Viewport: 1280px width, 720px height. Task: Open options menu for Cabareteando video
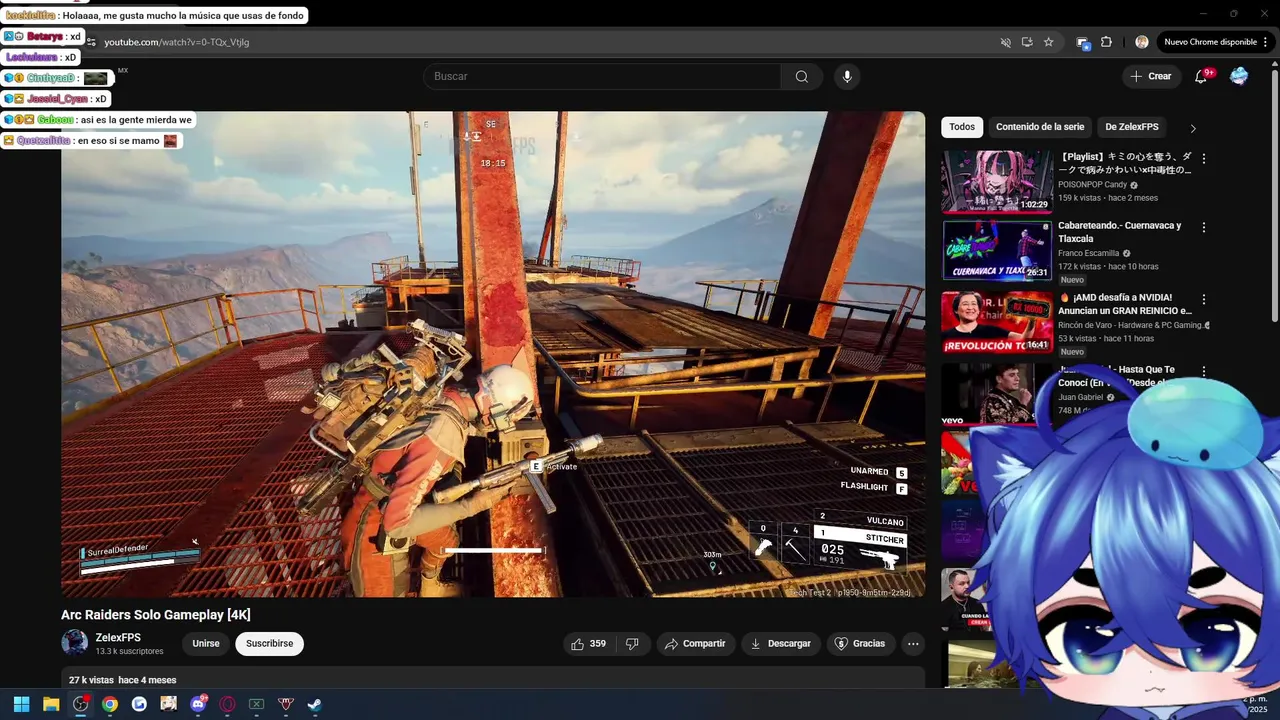(x=1204, y=228)
